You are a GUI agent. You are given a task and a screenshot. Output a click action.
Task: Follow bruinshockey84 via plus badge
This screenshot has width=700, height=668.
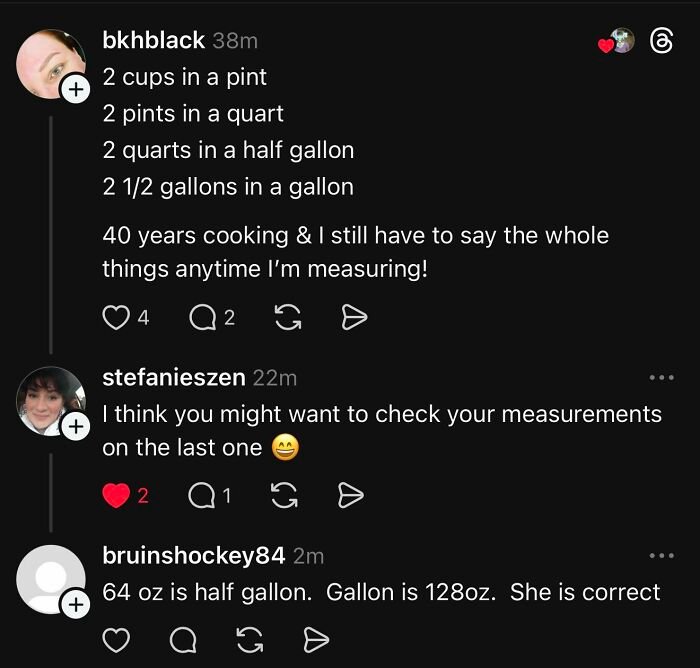(x=76, y=603)
